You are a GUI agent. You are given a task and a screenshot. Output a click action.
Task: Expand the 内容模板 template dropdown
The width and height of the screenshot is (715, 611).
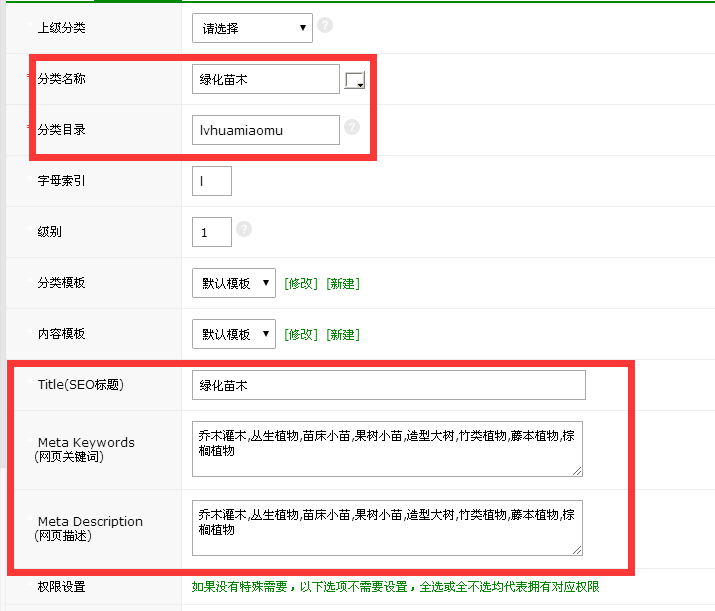pos(234,334)
